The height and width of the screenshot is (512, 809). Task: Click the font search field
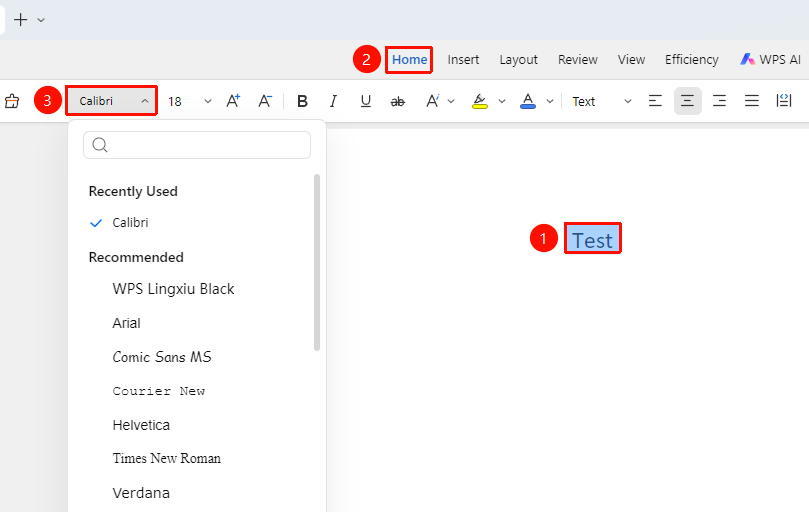click(197, 145)
